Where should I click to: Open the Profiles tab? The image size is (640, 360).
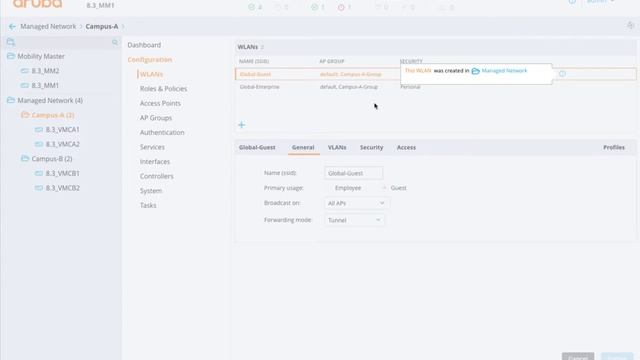point(614,147)
